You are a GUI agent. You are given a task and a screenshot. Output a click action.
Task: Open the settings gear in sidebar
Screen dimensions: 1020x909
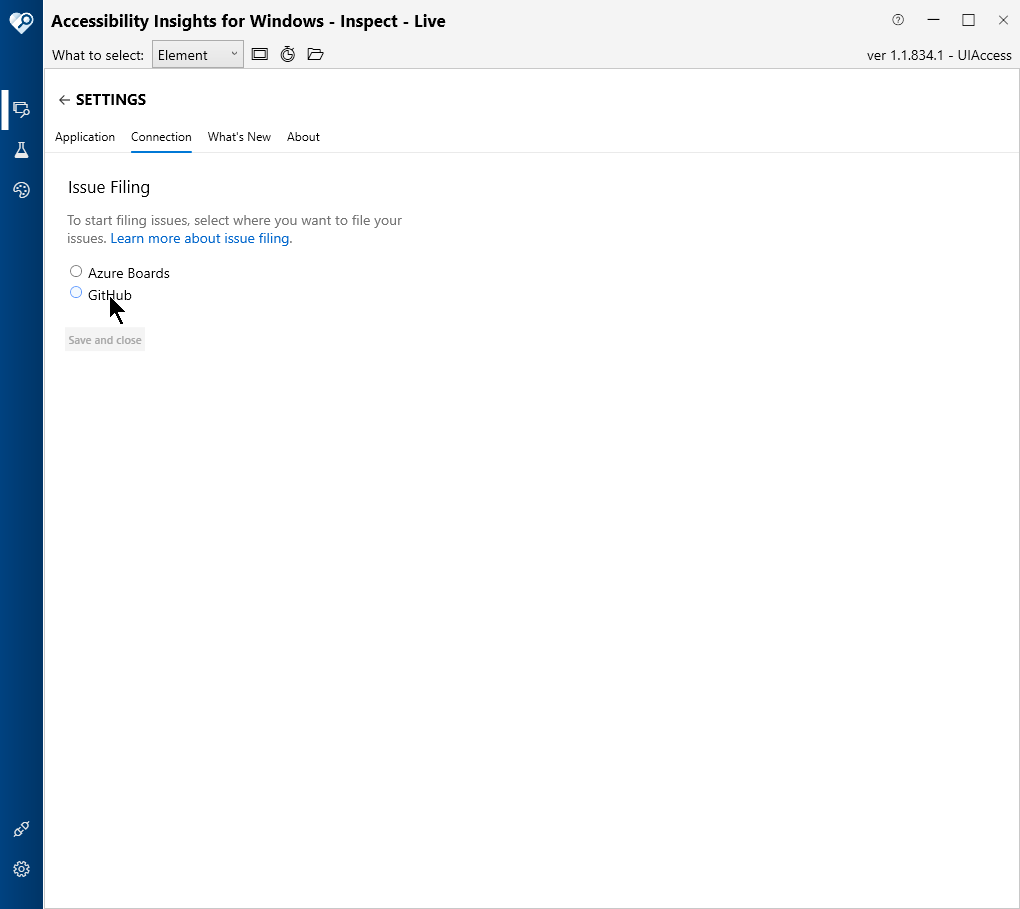coord(21,869)
